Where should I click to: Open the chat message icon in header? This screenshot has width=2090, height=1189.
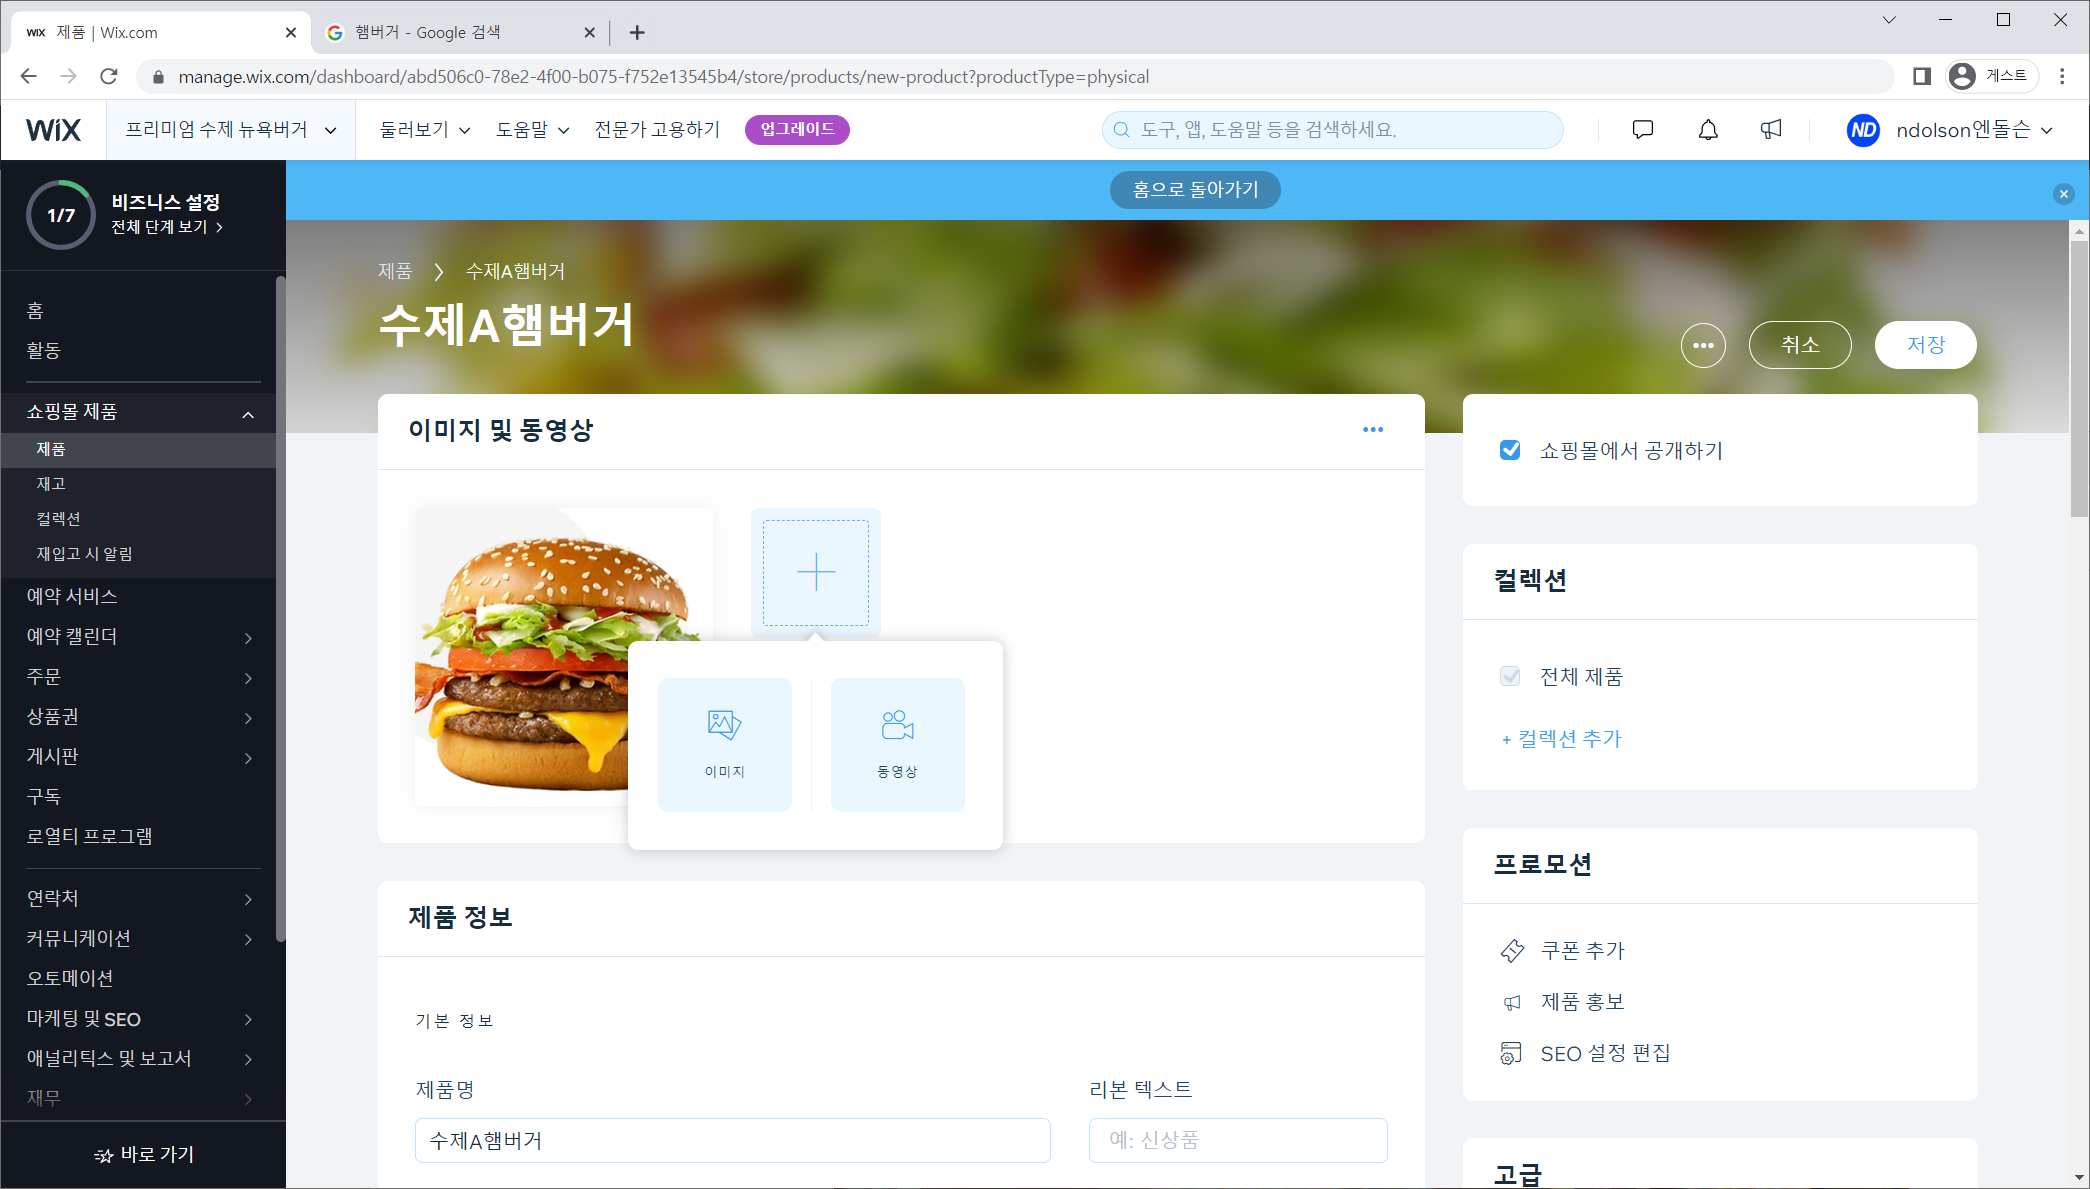click(x=1642, y=130)
